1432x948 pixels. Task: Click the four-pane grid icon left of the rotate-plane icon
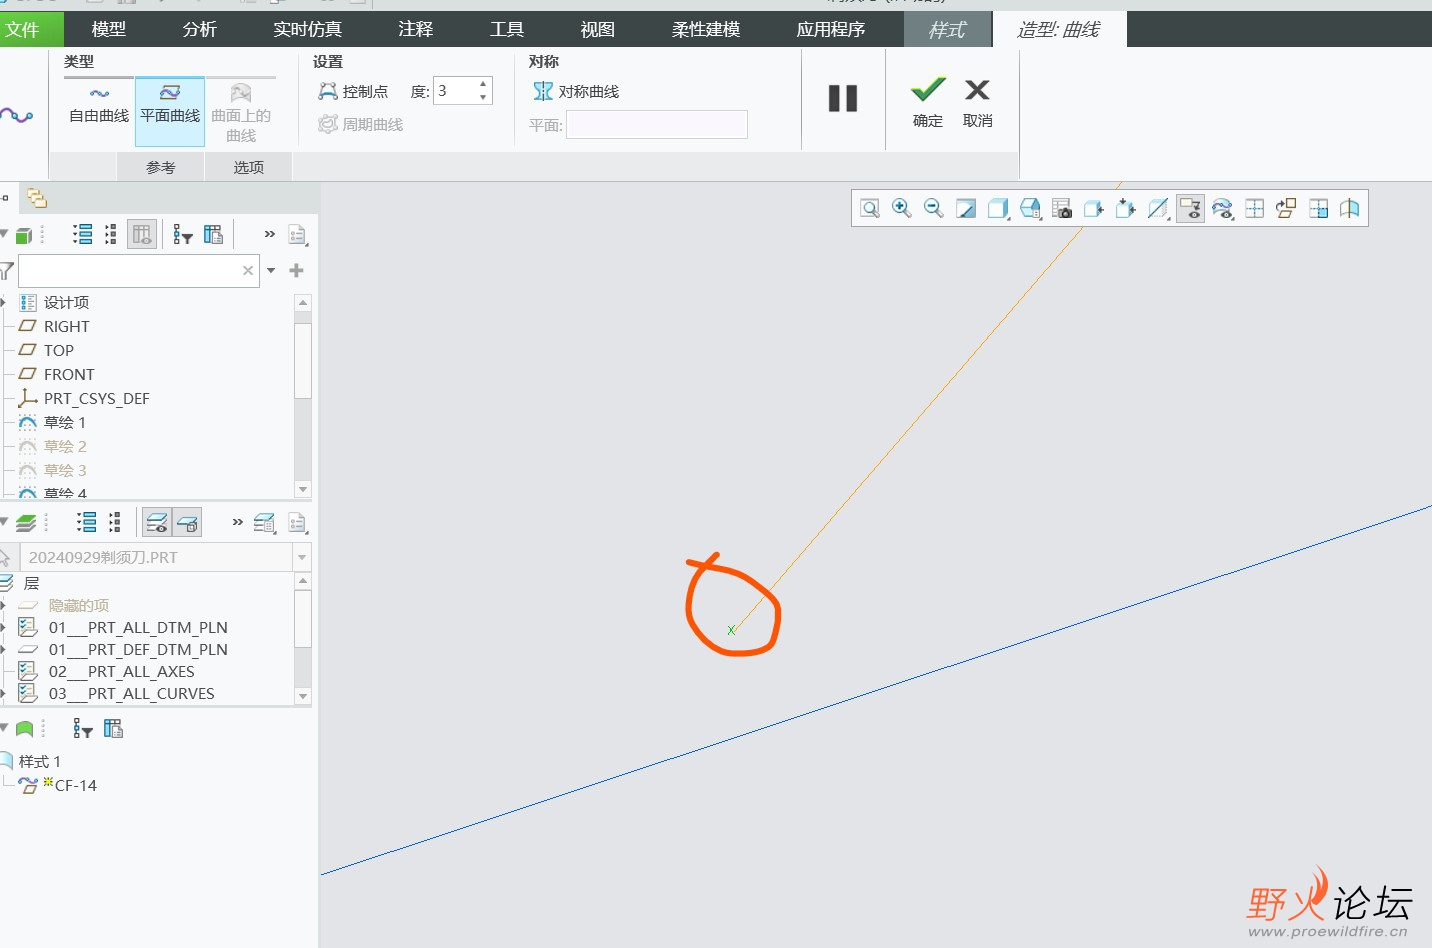1254,208
